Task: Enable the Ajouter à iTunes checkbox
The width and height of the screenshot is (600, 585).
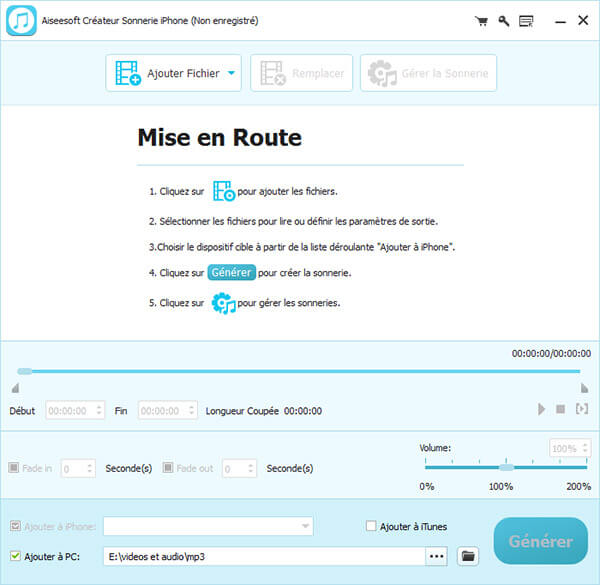Action: tap(371, 526)
